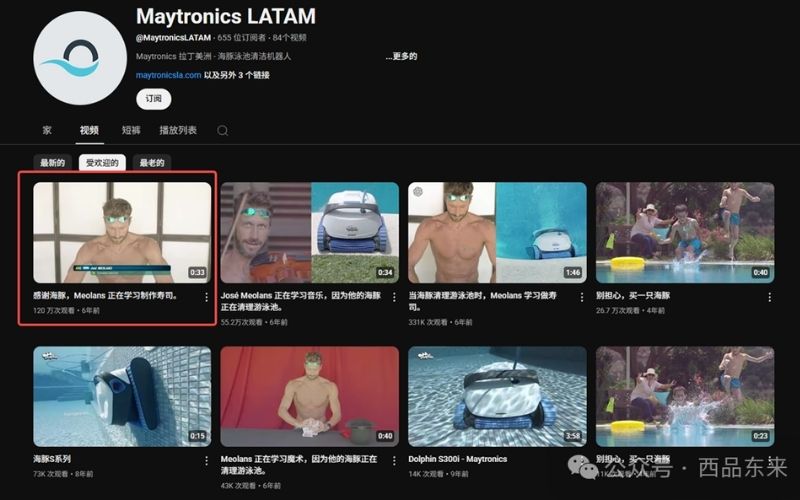
Task: Click the 84个视频 count text
Action: 289,38
